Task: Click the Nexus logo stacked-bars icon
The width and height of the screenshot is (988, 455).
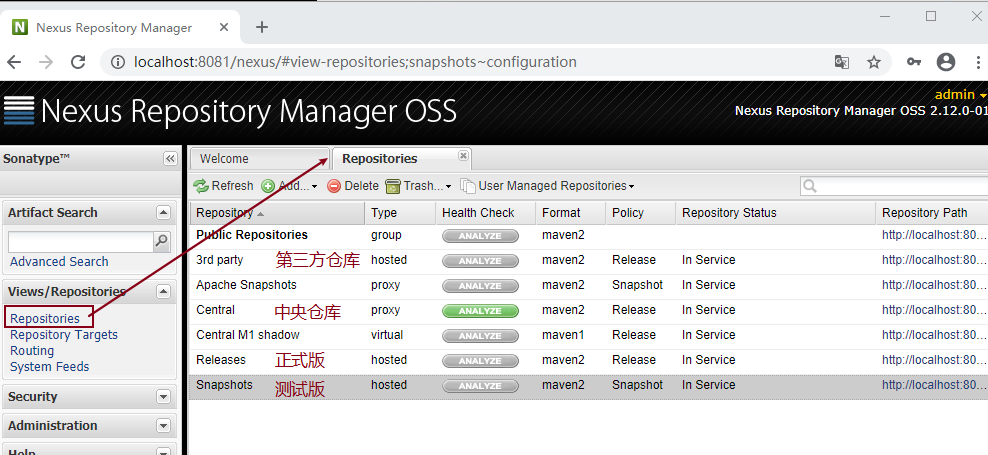Action: 20,110
